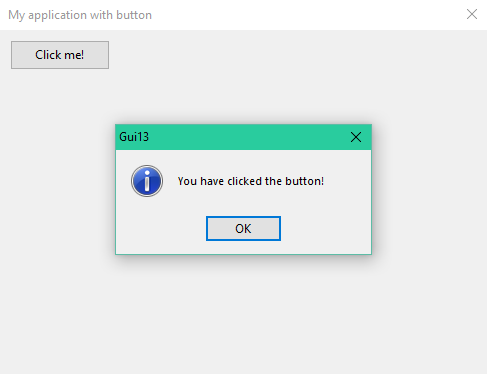487x374 pixels.
Task: Click the letter "i" inside the info icon
Action: [x=147, y=181]
